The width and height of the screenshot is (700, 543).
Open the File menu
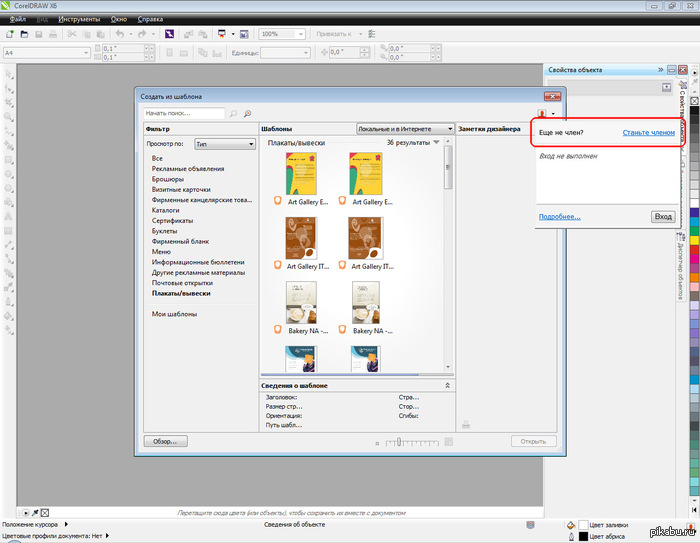18,19
